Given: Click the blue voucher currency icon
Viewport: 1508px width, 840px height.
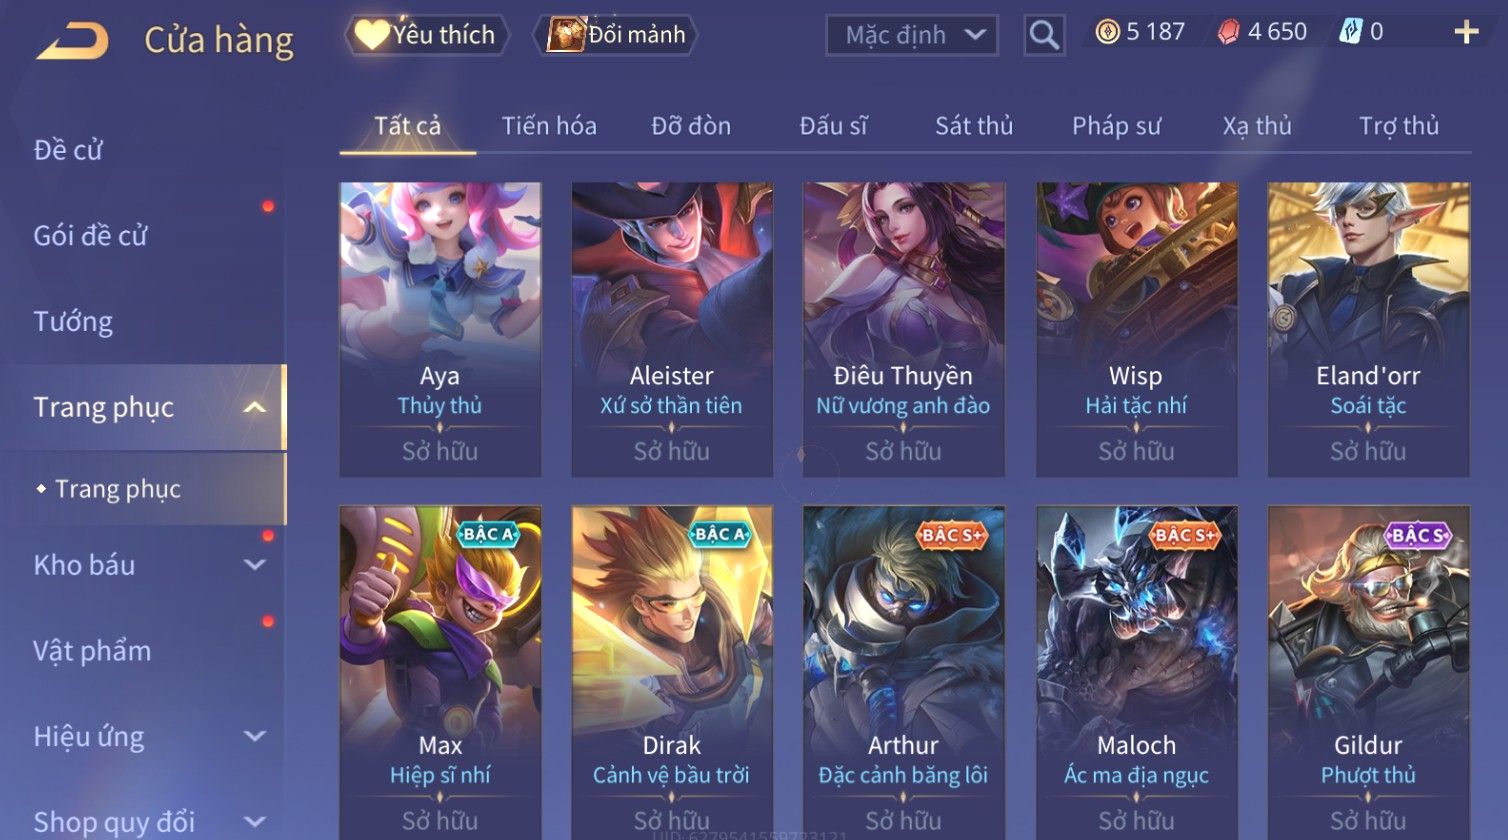Looking at the screenshot, I should 1350,32.
